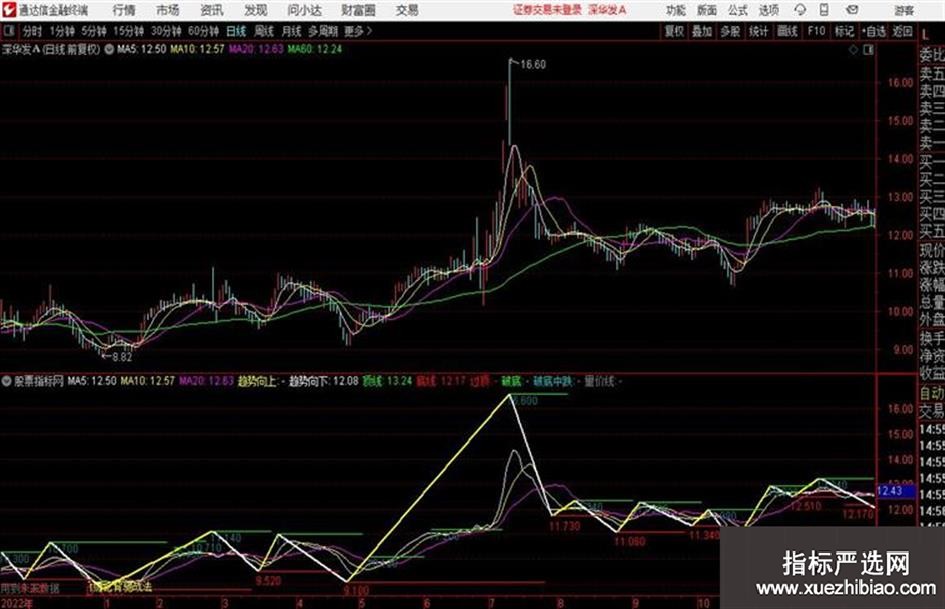Click the 8.82 low price label
945x609 pixels.
click(x=122, y=356)
